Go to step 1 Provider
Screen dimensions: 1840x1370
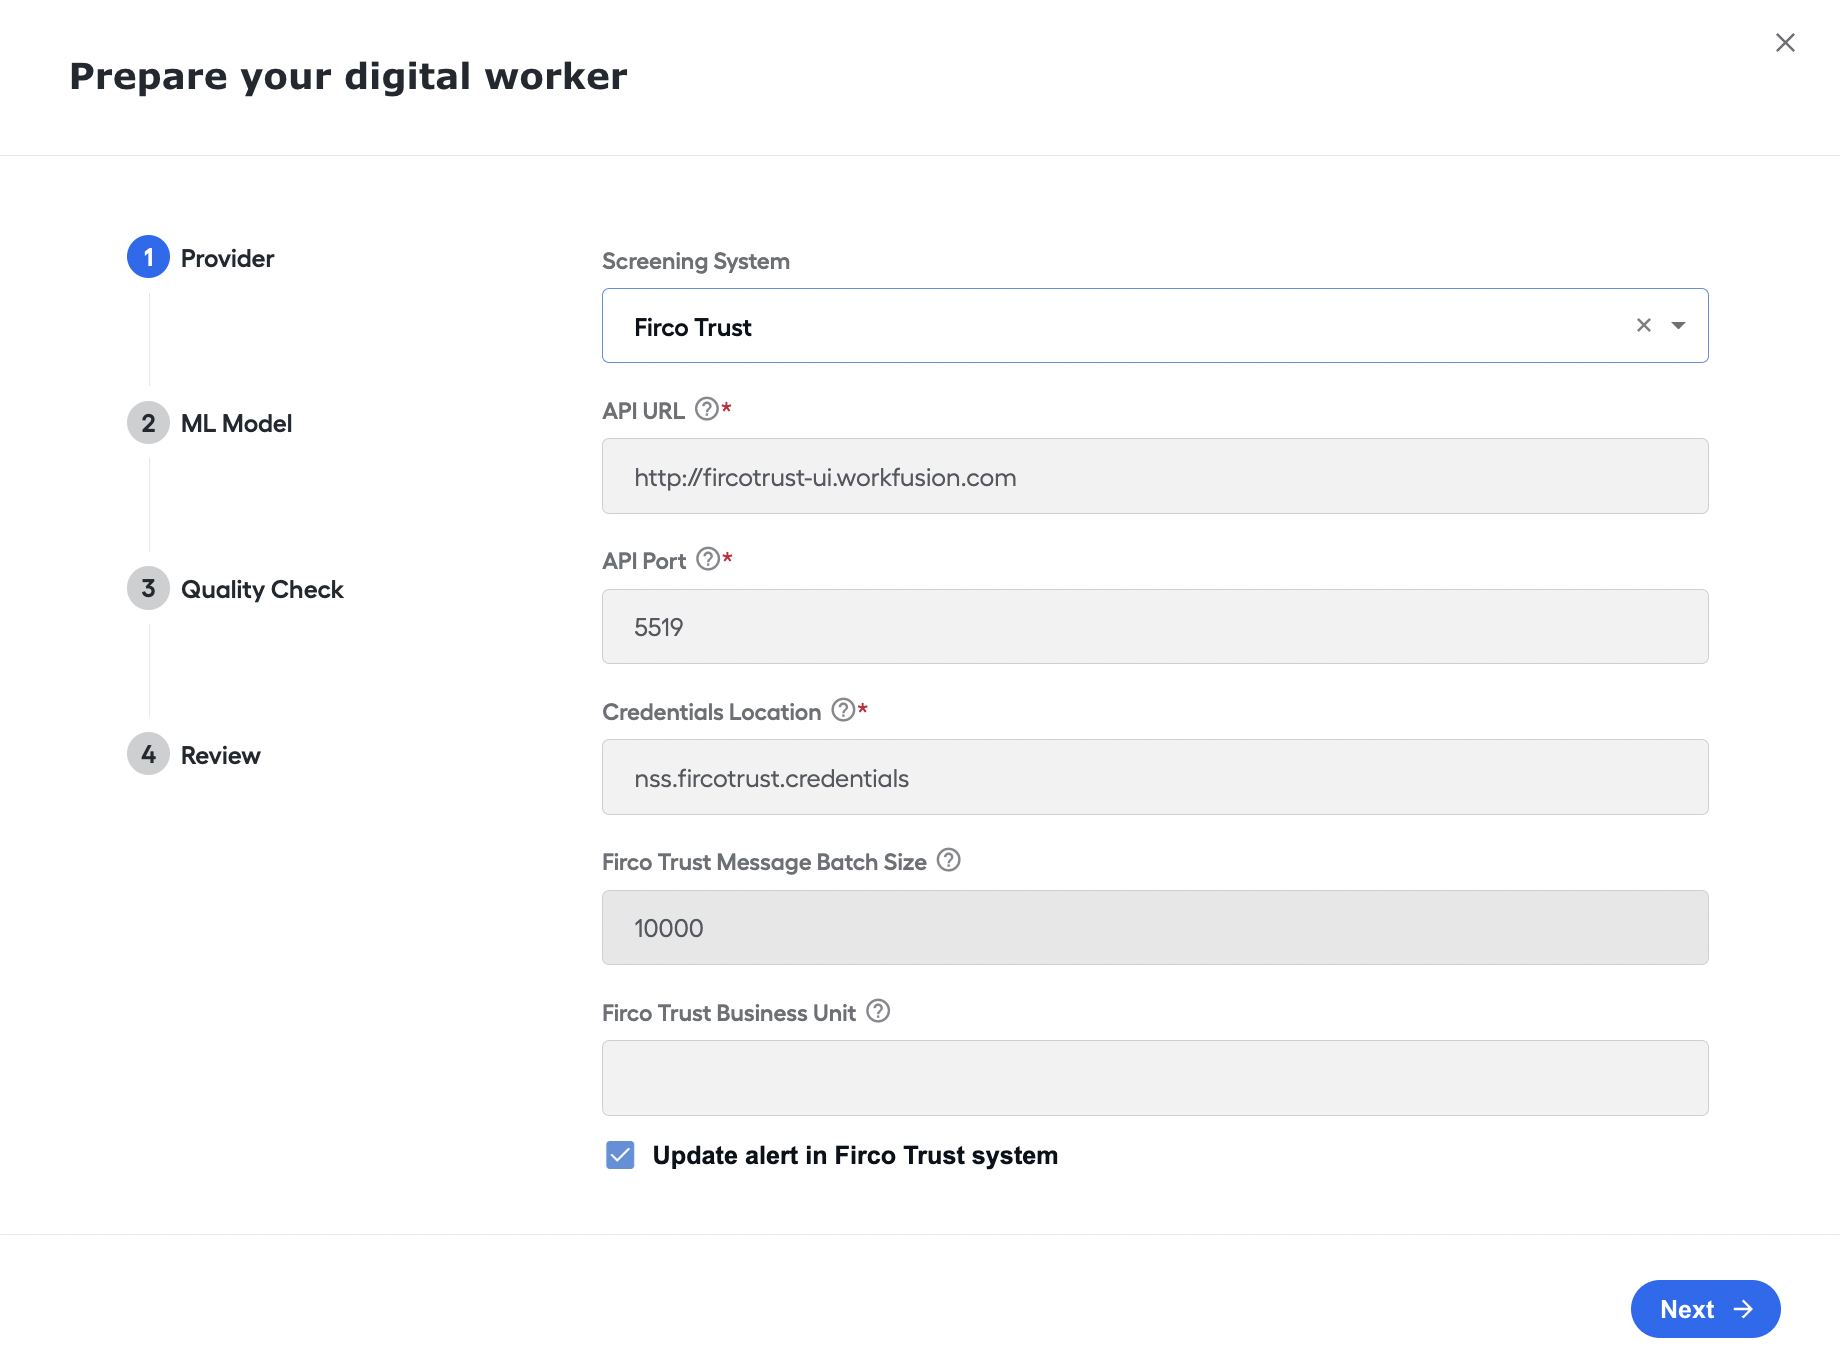tap(201, 258)
